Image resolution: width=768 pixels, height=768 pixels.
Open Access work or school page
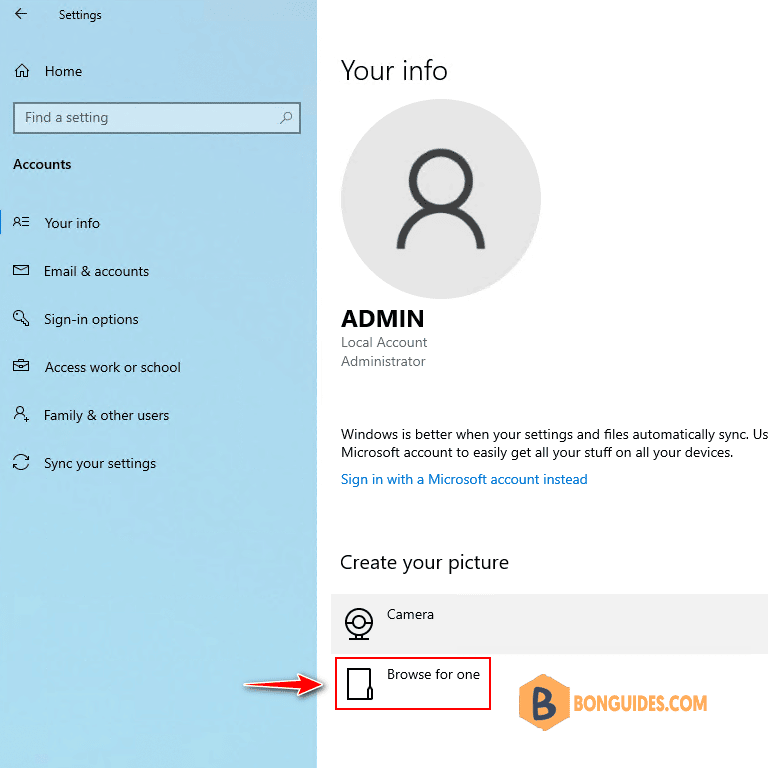point(113,367)
